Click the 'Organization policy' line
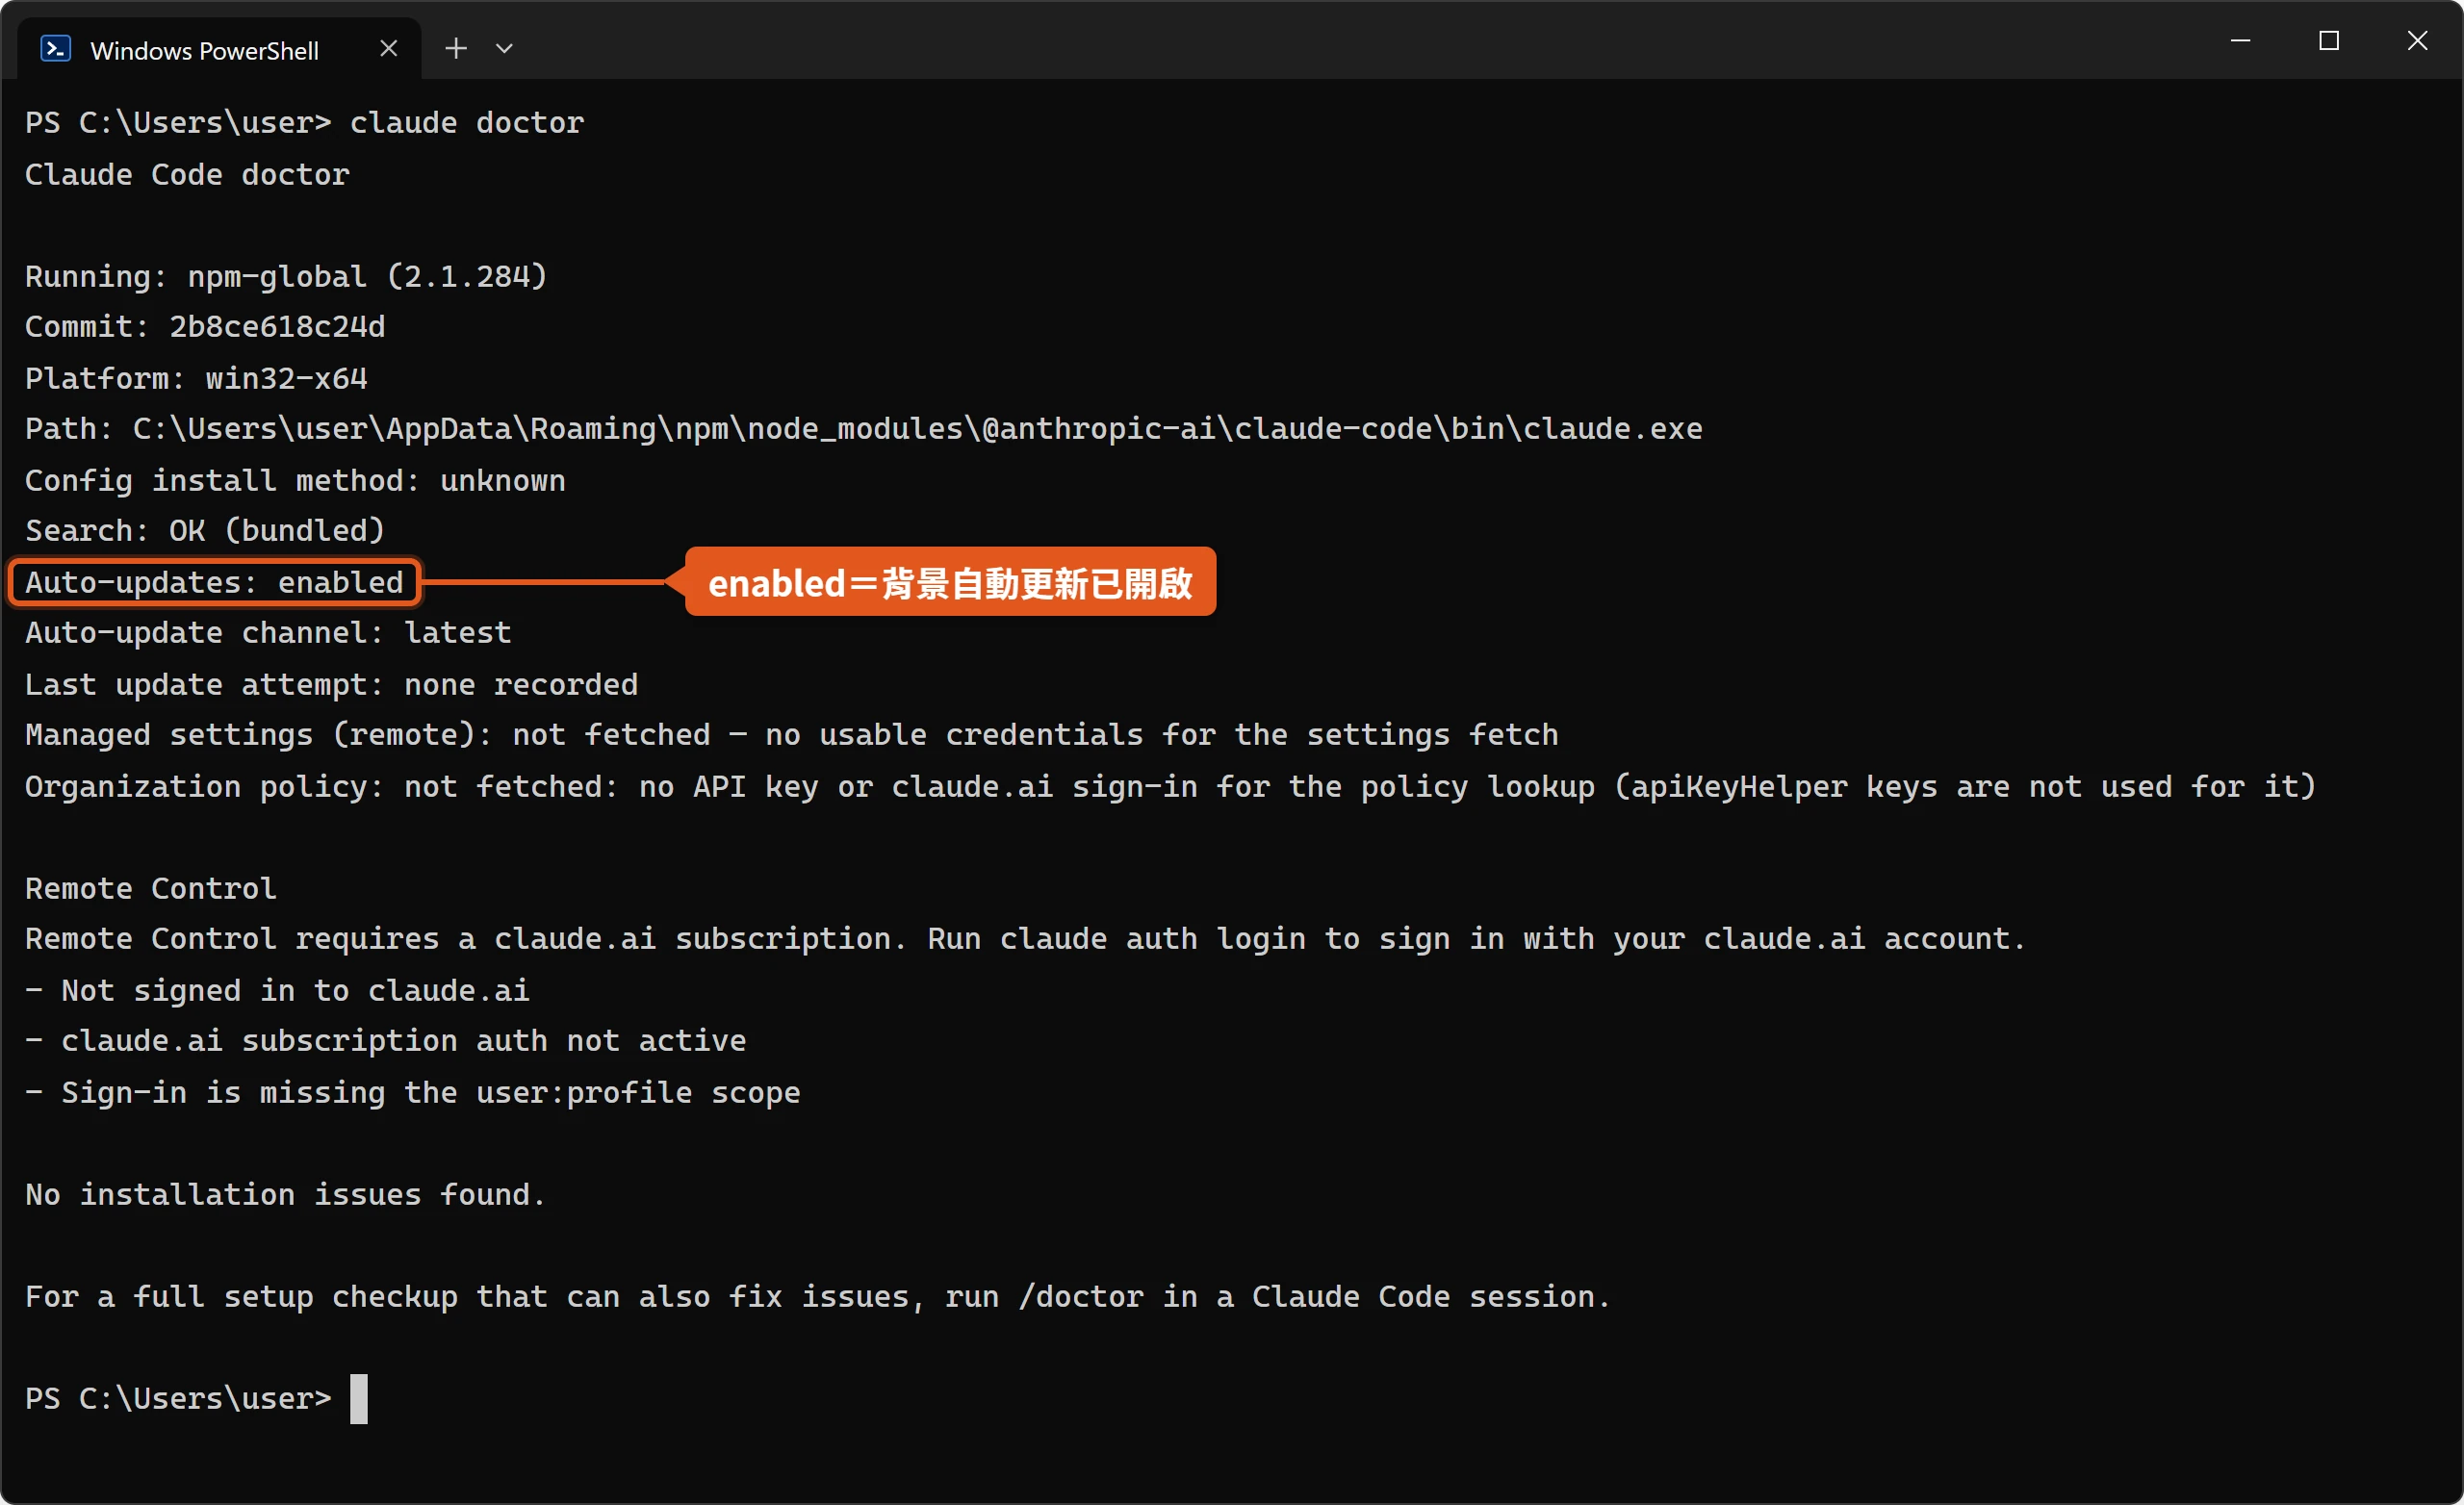This screenshot has height=1505, width=2464. point(1170,787)
